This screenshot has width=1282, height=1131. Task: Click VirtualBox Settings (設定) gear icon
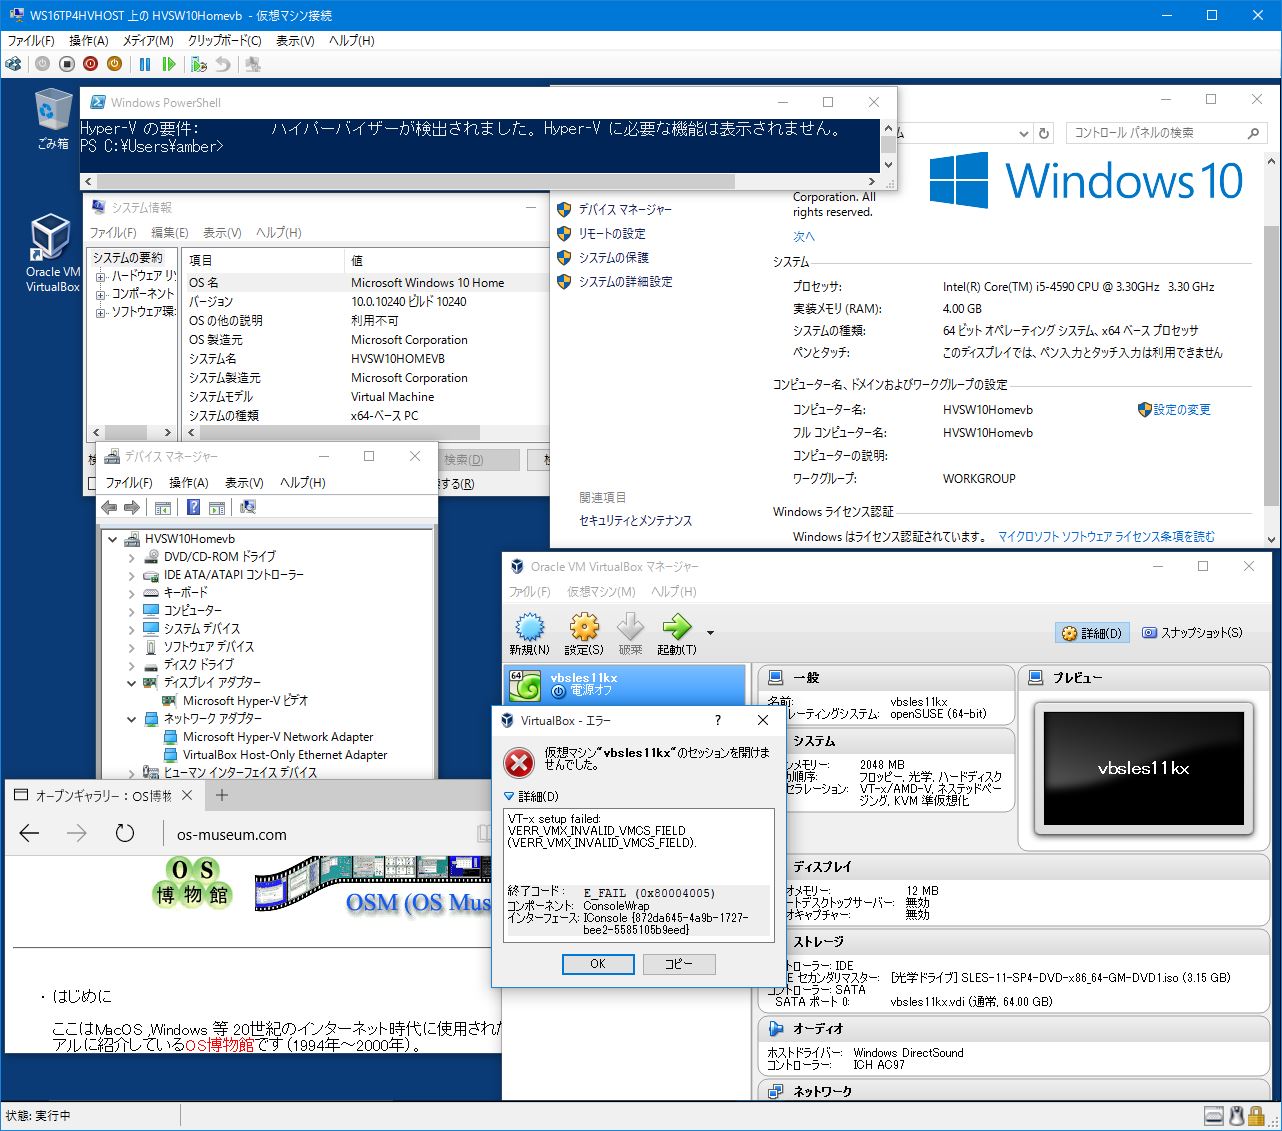pos(584,634)
